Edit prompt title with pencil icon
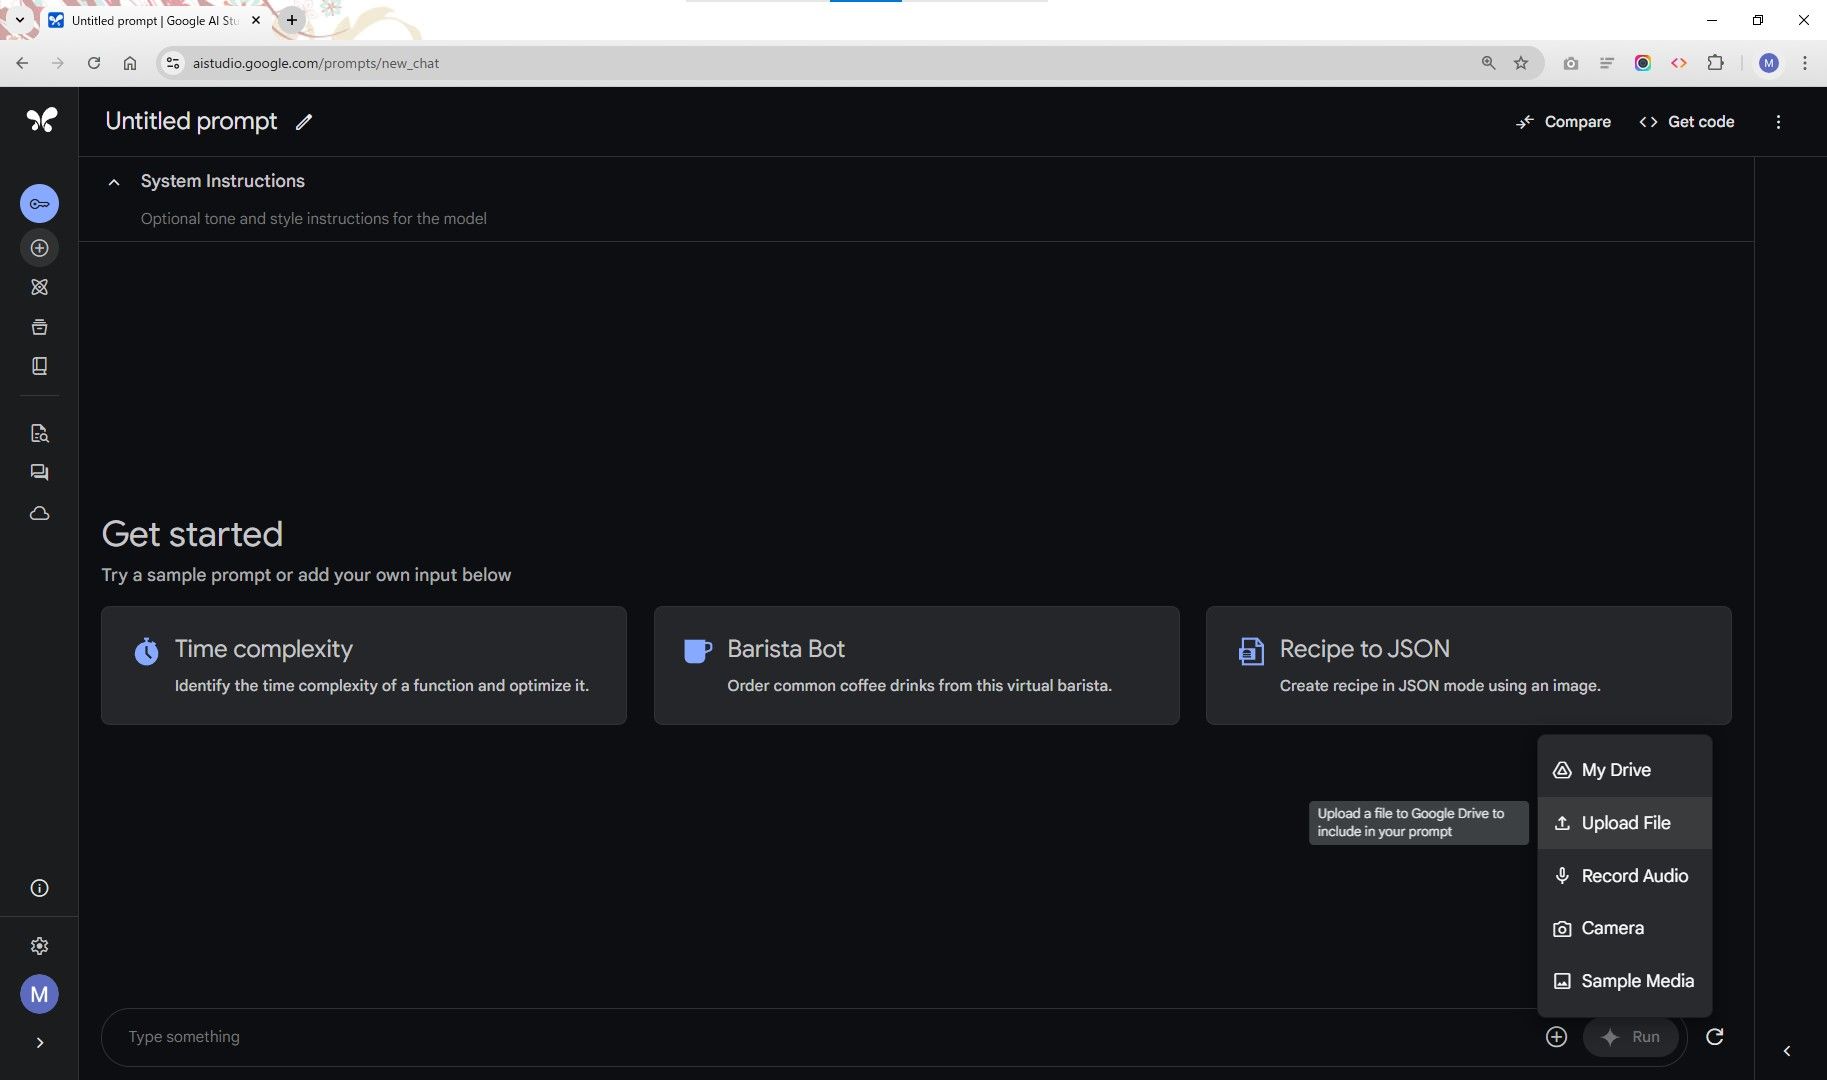The image size is (1827, 1080). click(x=304, y=122)
